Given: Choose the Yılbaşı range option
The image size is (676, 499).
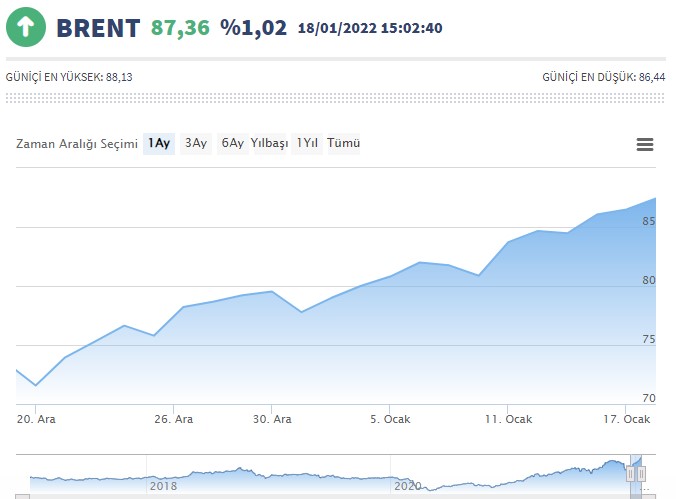Looking at the screenshot, I should [269, 143].
